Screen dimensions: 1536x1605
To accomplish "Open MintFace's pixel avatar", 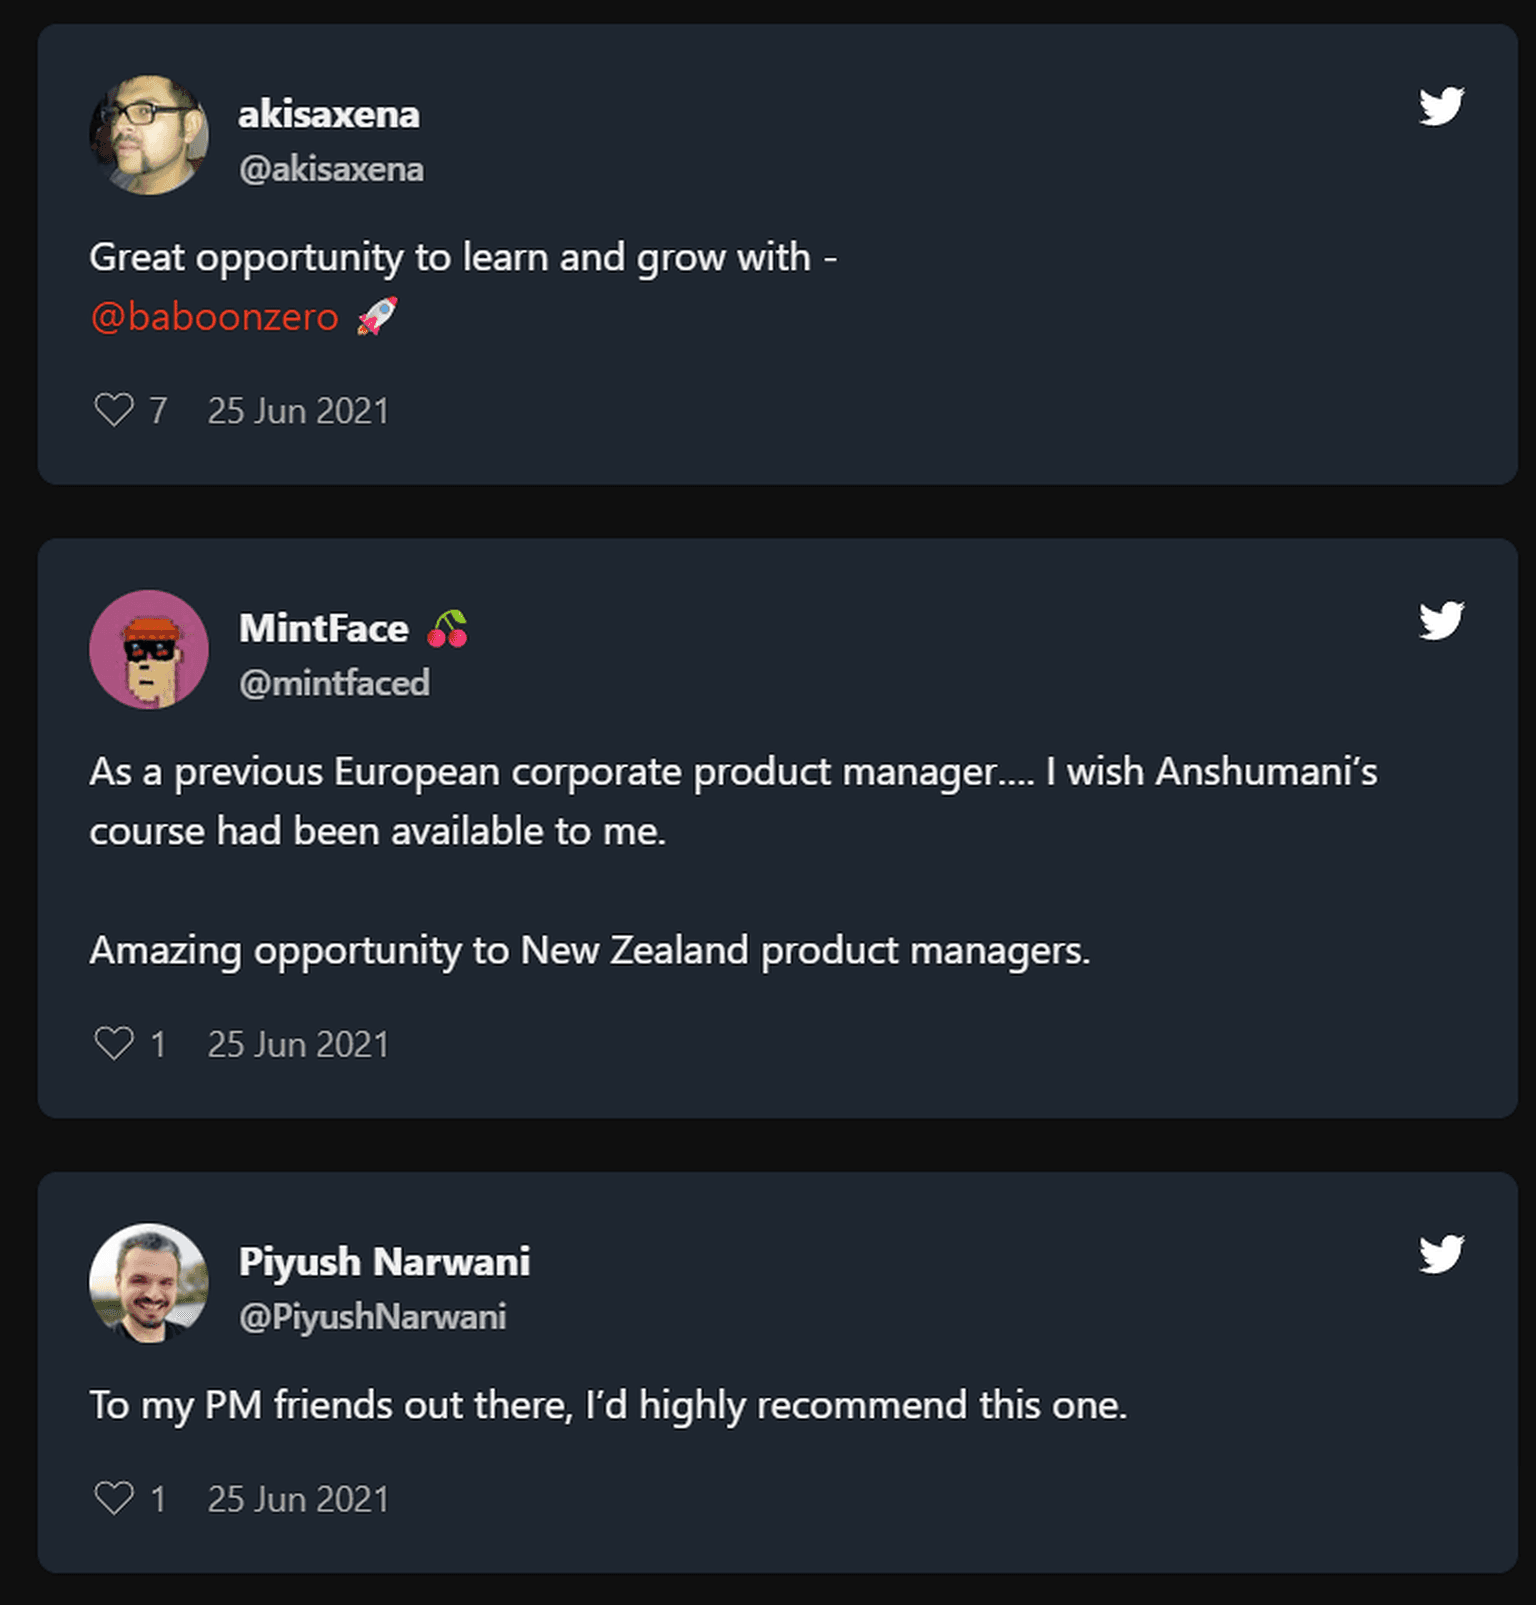I will (x=149, y=649).
